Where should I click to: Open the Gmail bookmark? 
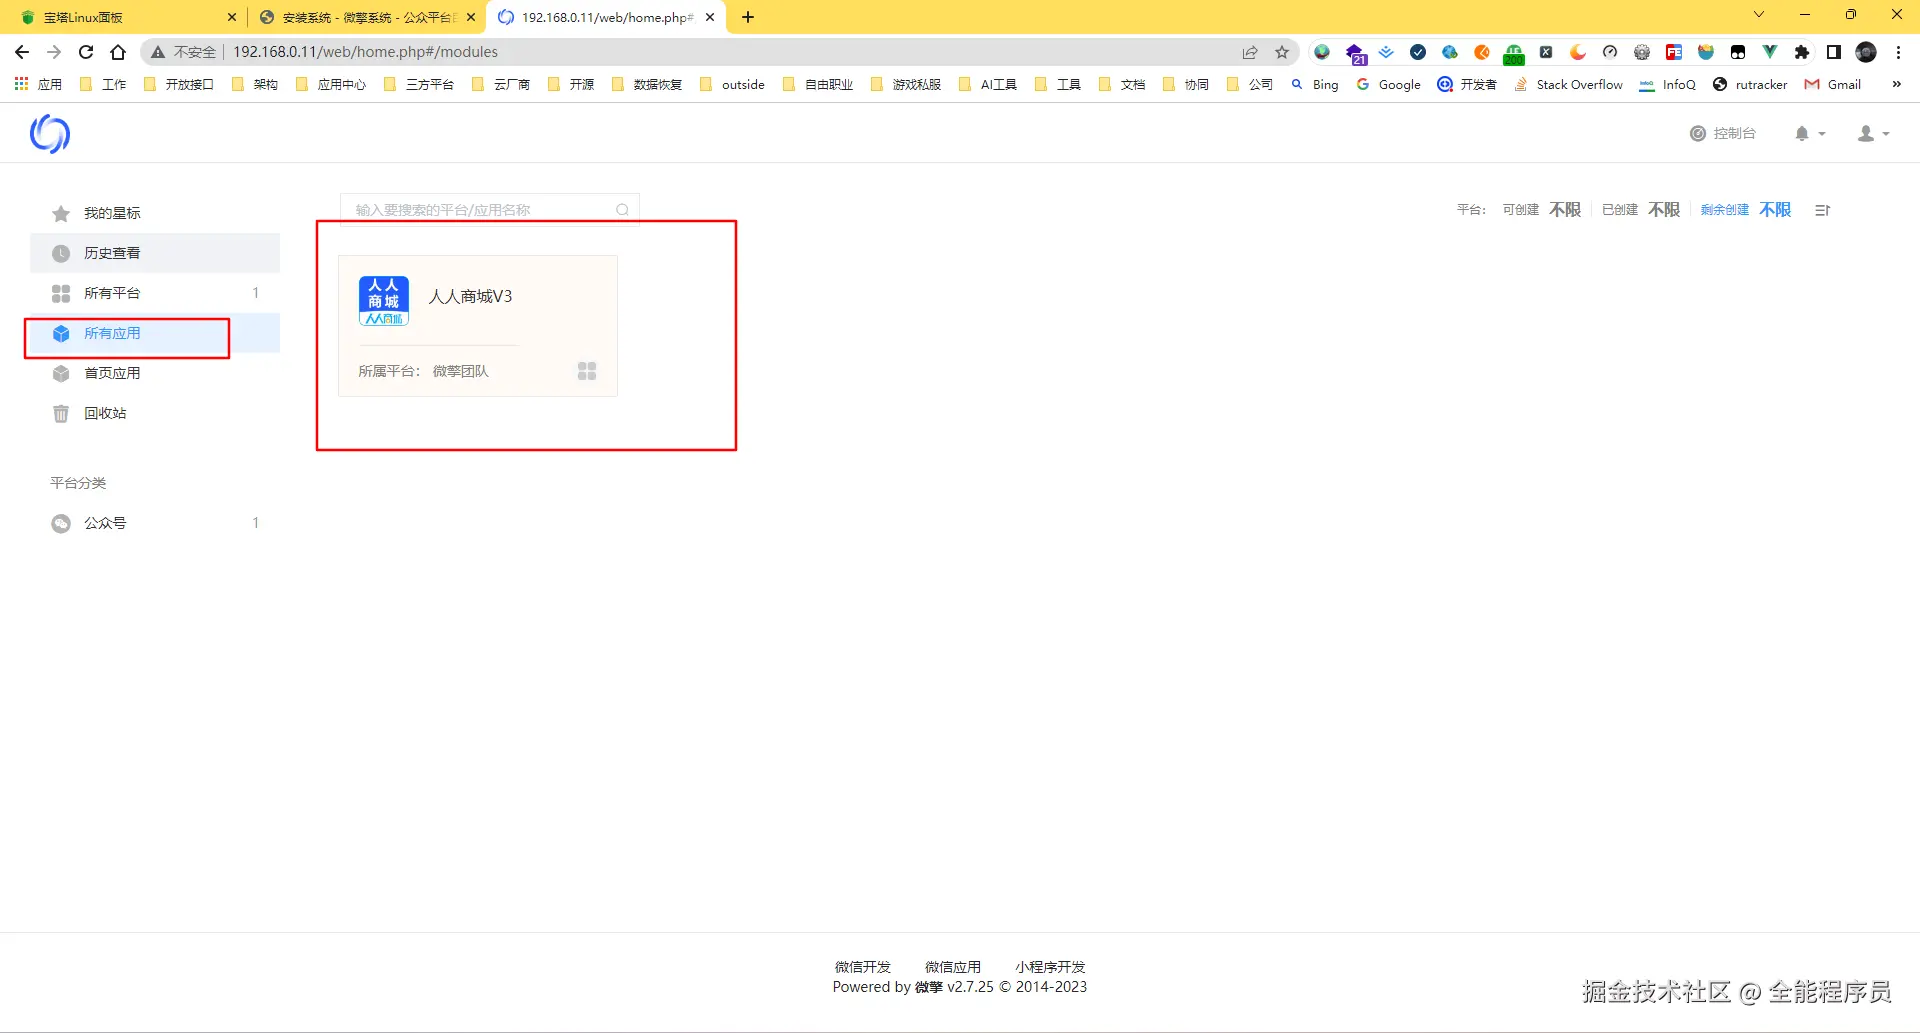tap(1832, 85)
